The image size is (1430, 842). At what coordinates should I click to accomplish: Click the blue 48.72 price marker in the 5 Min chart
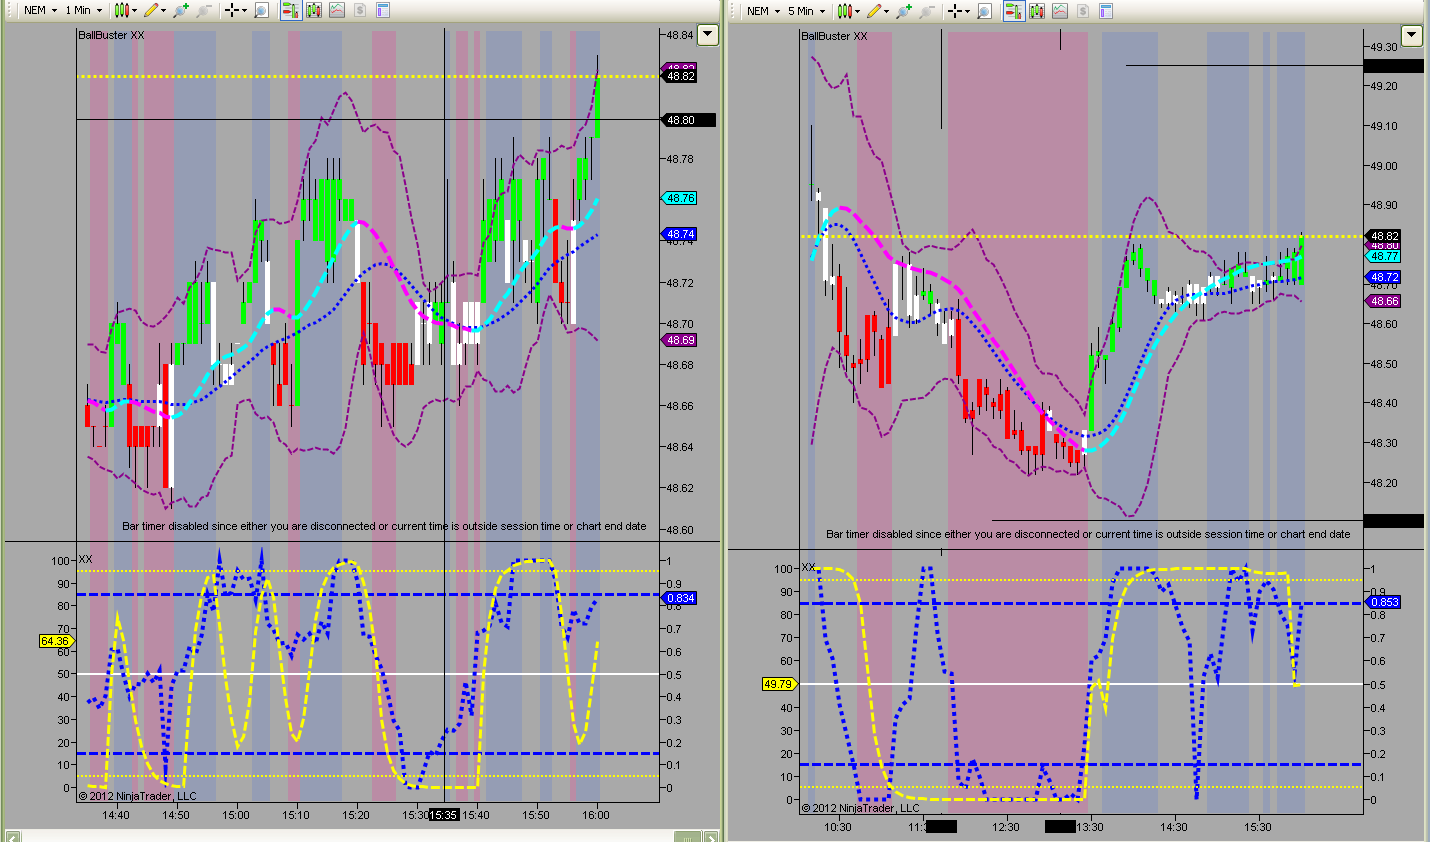[1385, 277]
